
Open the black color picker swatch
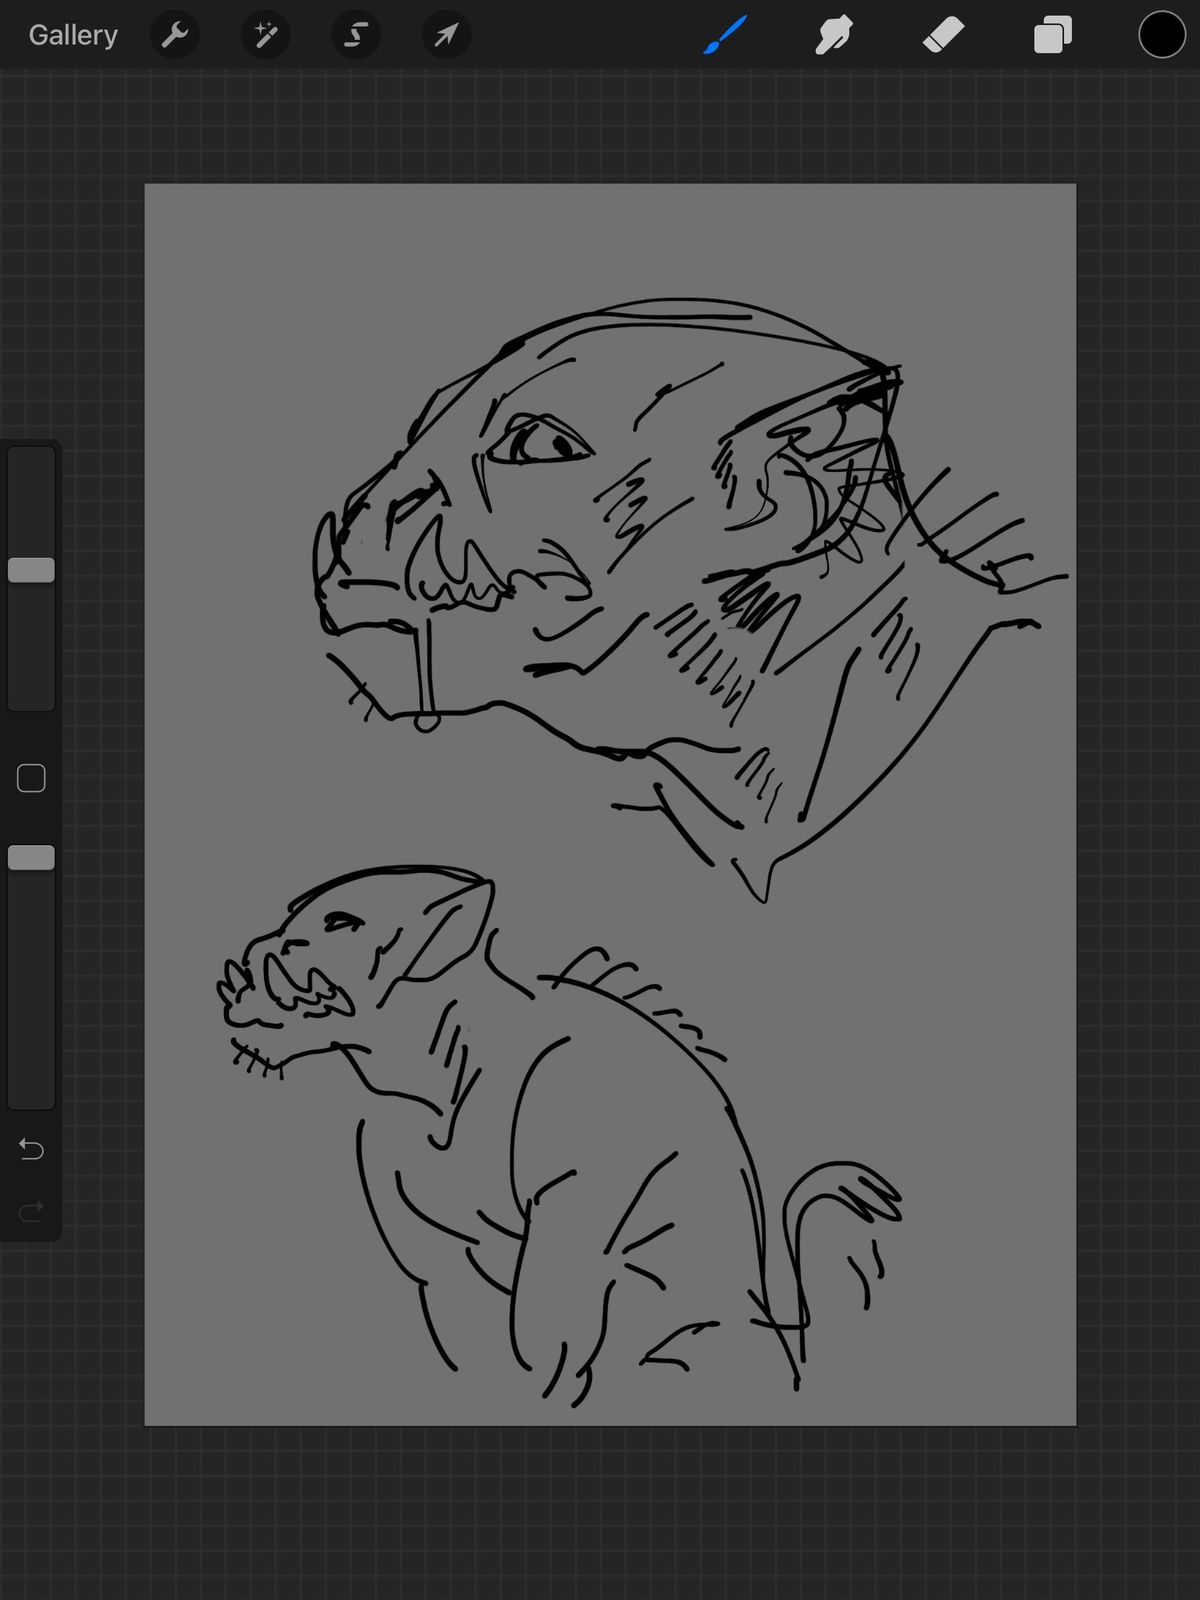[x=1162, y=35]
